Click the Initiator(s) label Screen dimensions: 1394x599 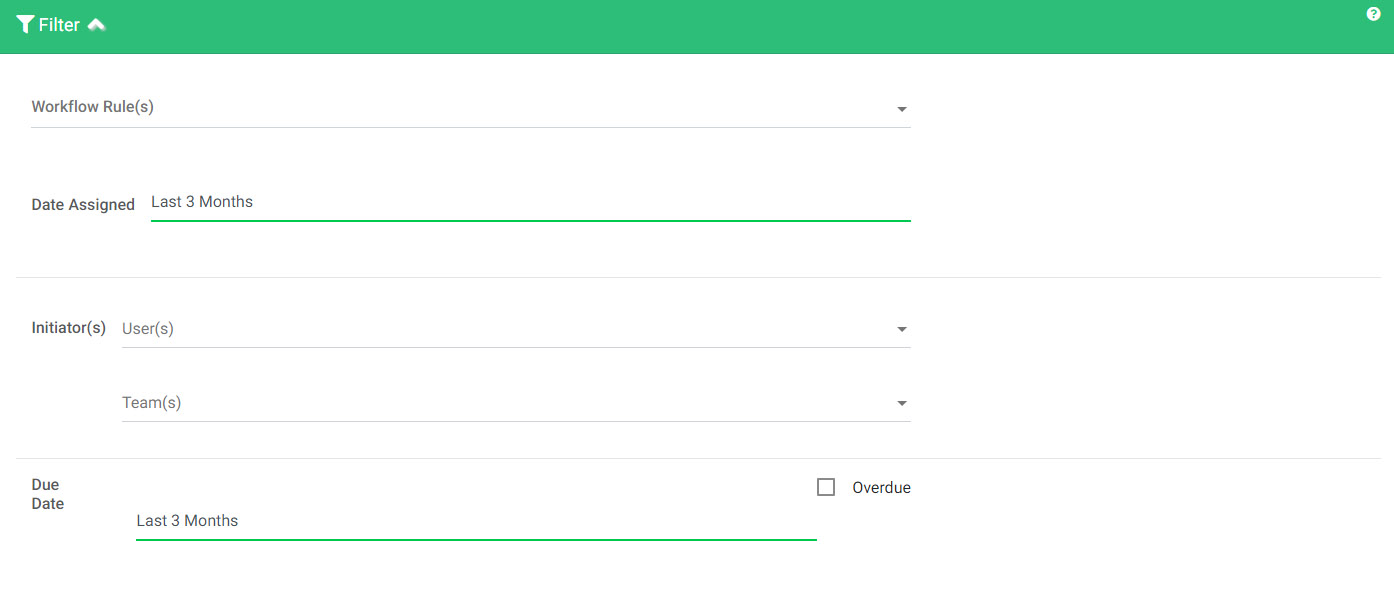pos(68,327)
